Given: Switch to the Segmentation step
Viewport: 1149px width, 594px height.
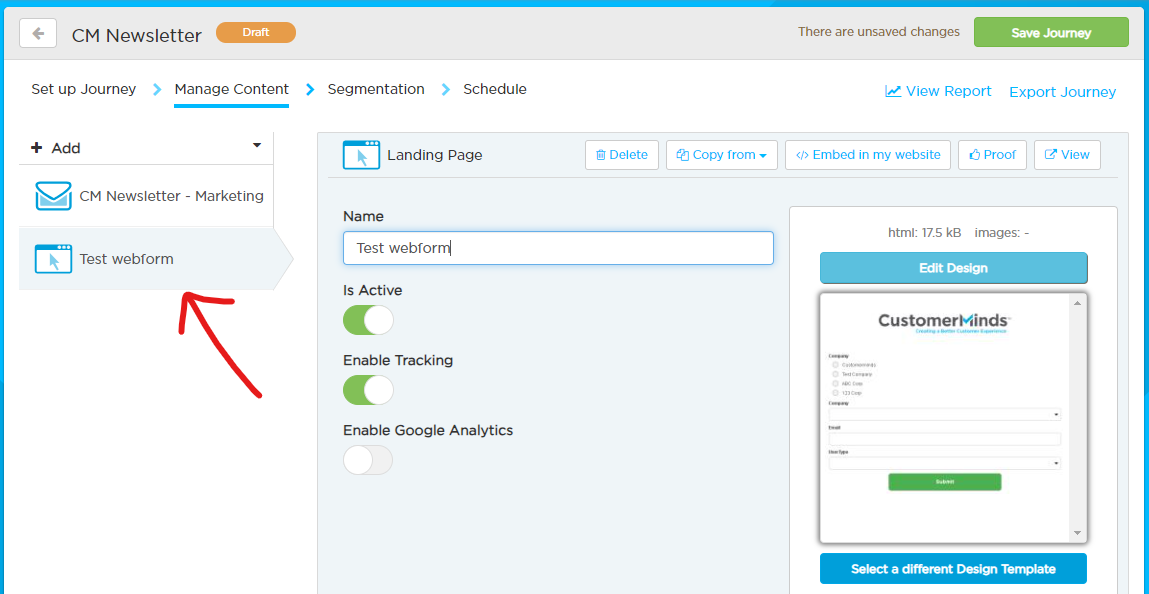Looking at the screenshot, I should pos(376,89).
